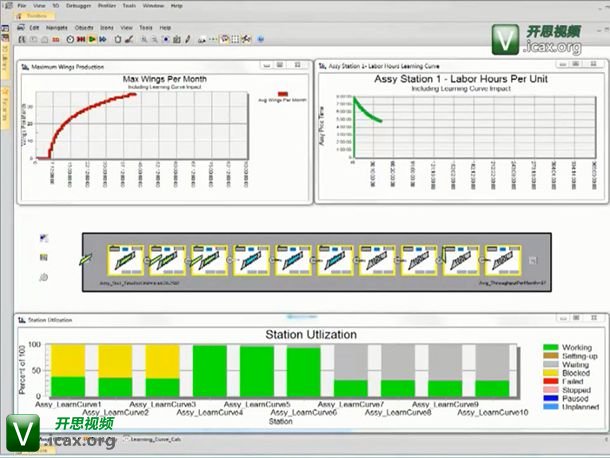Select the last station Assy_LearnCurve10 in the line
610x458 pixels.
pyautogui.click(x=503, y=260)
